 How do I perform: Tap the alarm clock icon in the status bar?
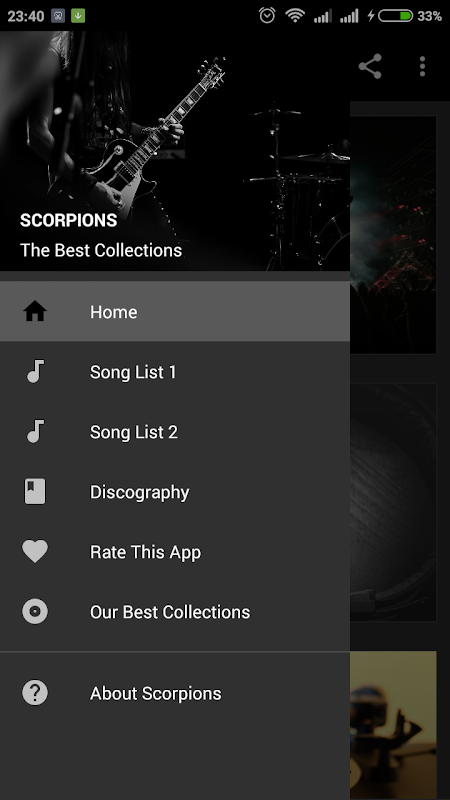click(x=267, y=16)
